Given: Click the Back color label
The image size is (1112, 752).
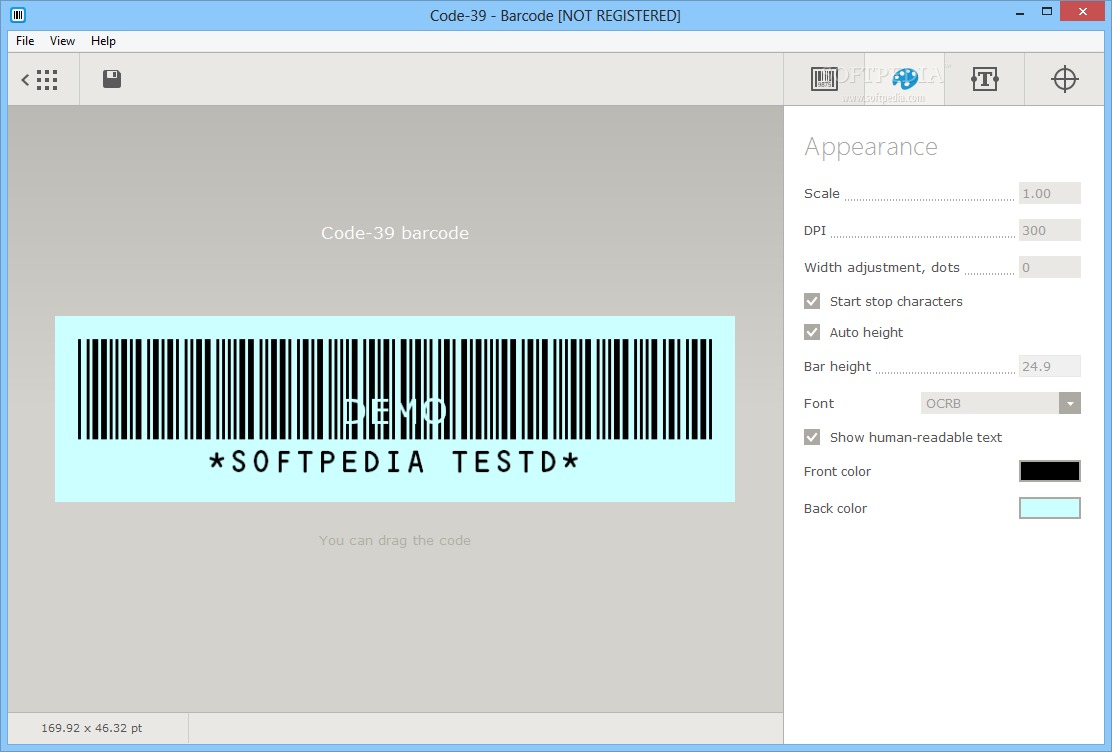Looking at the screenshot, I should (835, 508).
